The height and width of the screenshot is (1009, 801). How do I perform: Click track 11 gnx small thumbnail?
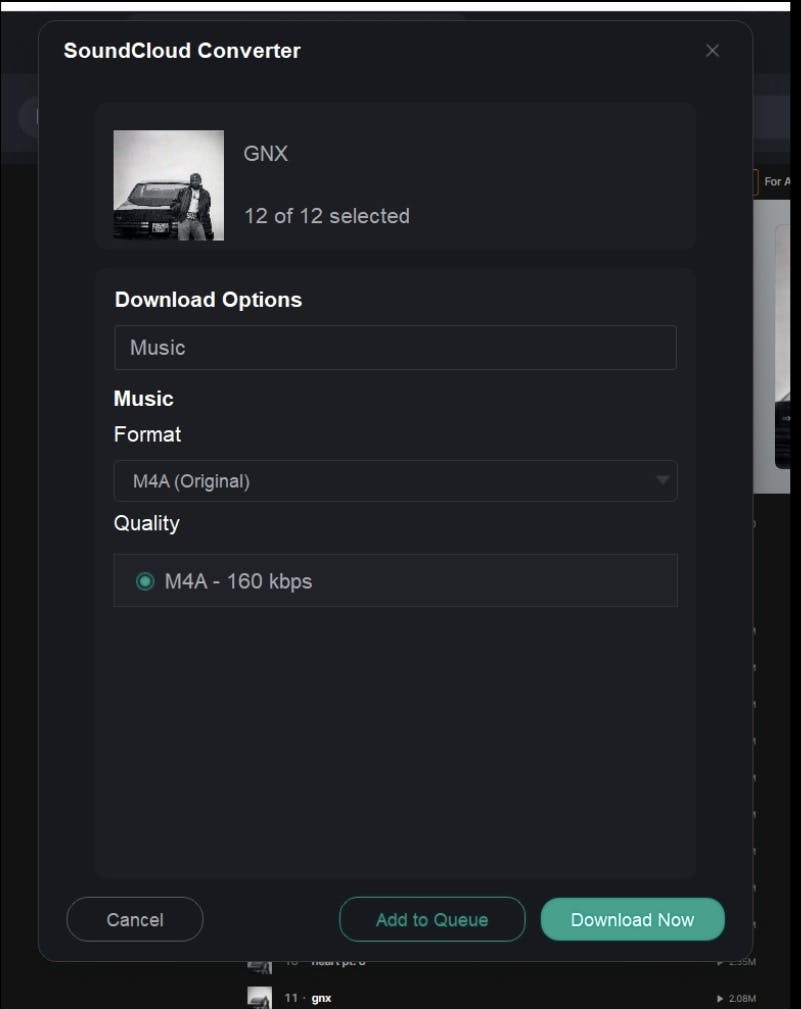point(260,997)
